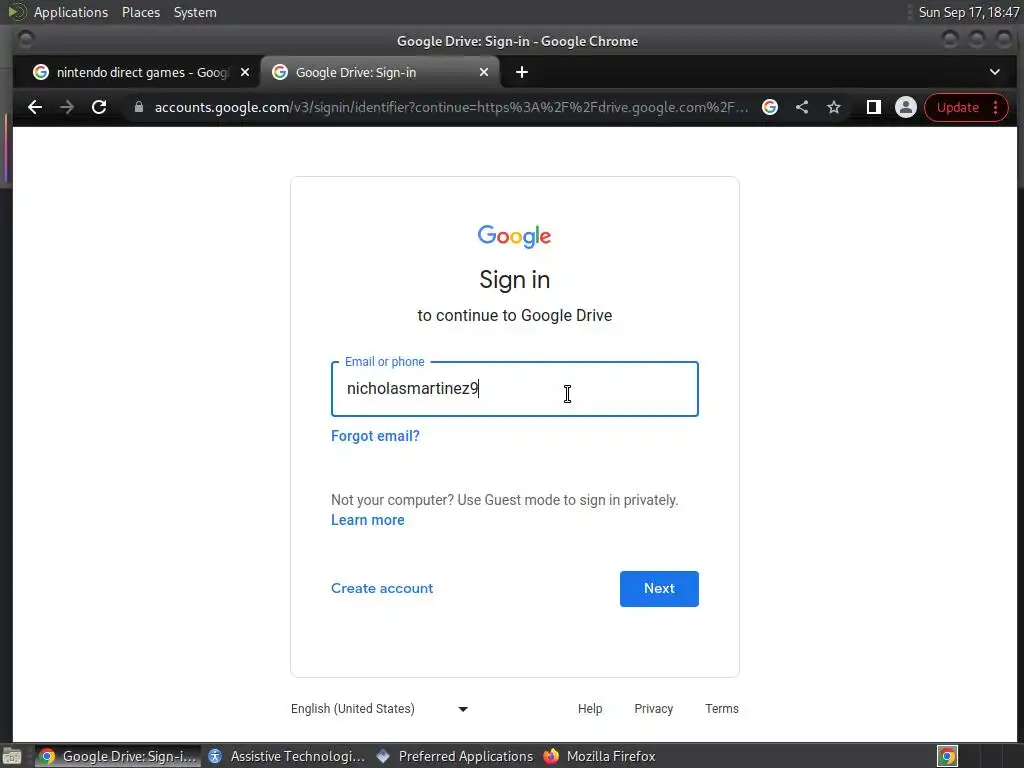Click the Chrome icon in the bottom-right workspace switcher
The width and height of the screenshot is (1024, 768).
pos(948,756)
